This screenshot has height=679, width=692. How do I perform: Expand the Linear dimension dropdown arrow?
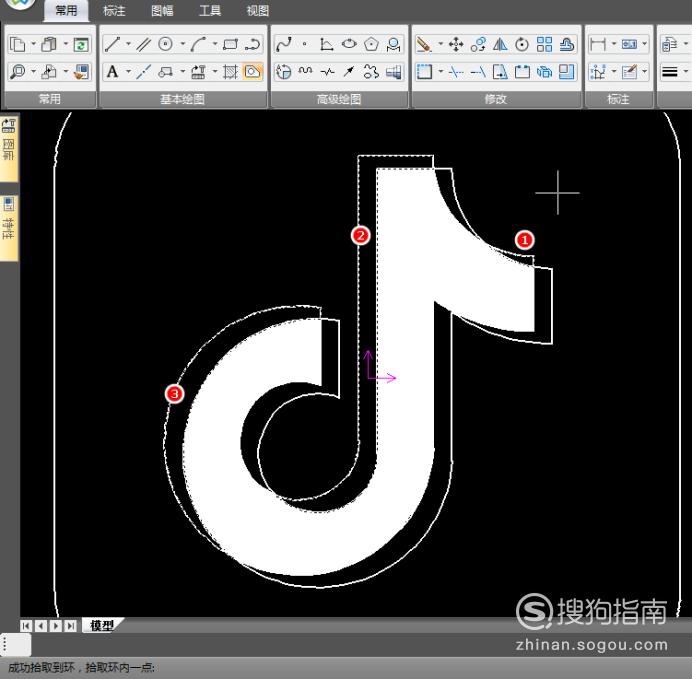[x=613, y=44]
